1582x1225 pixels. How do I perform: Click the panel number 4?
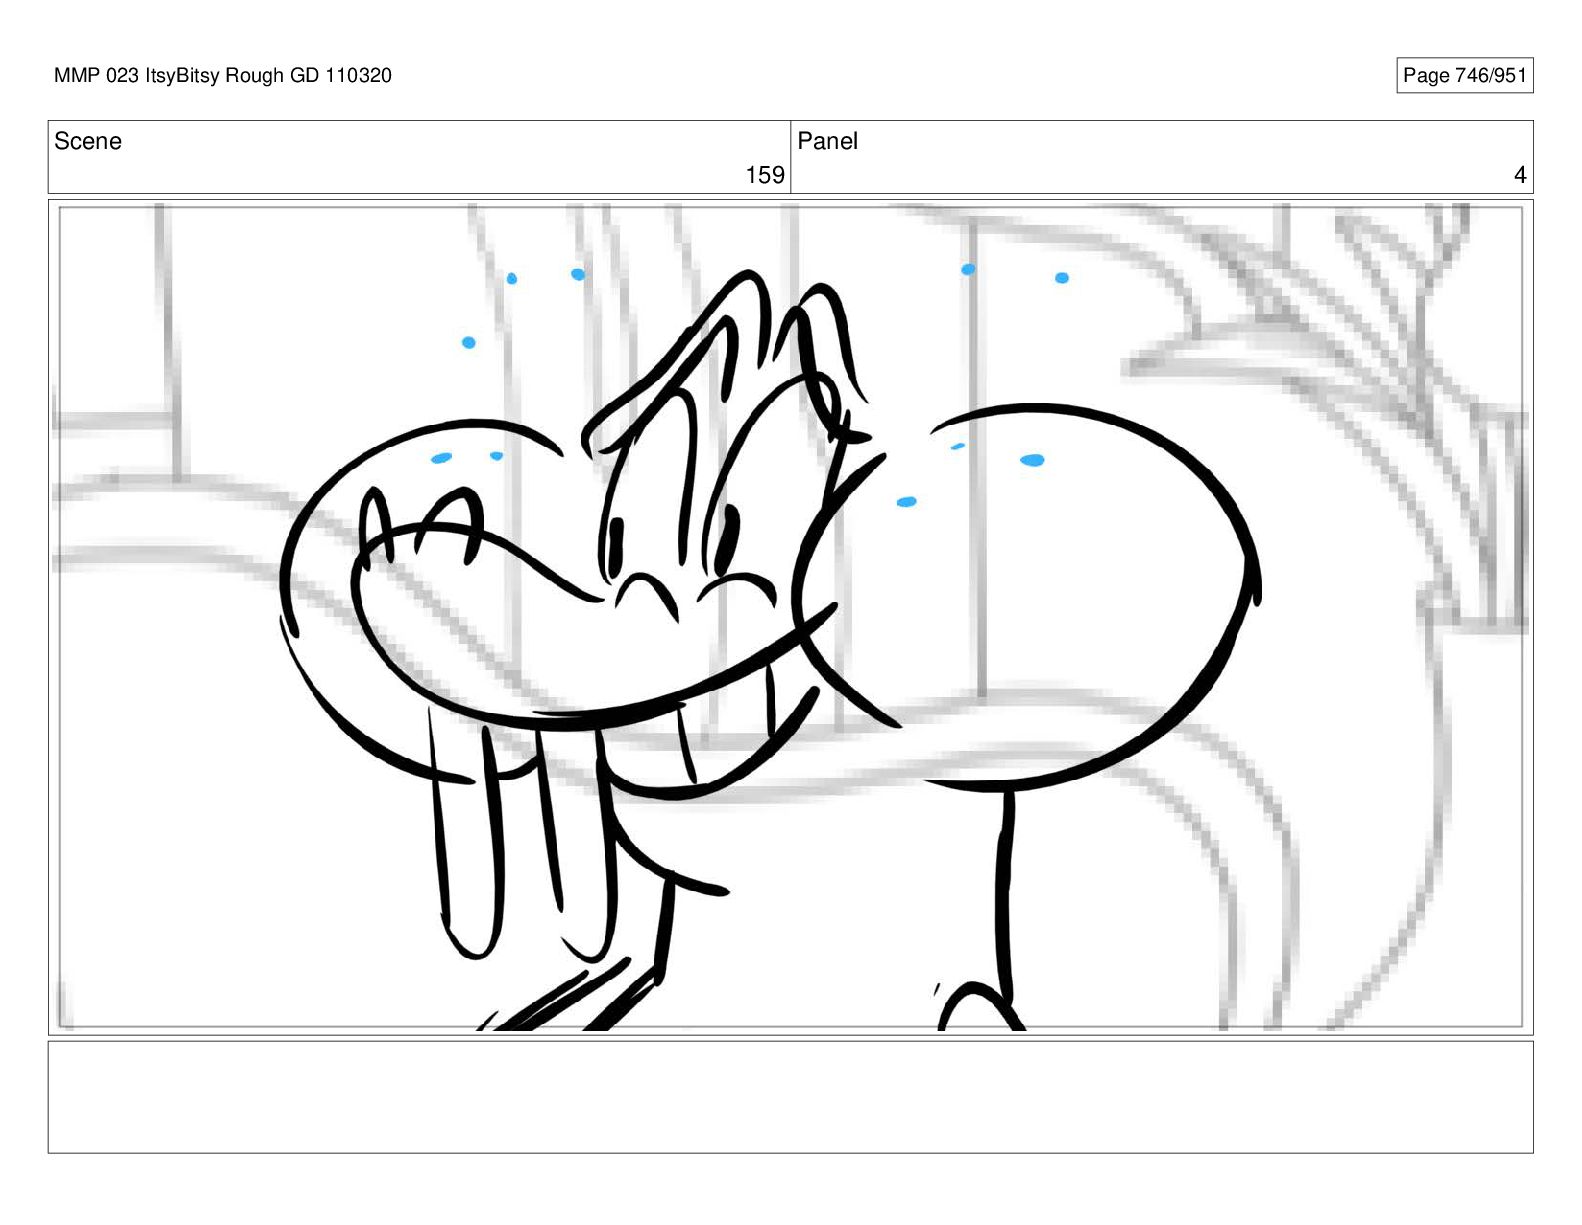pyautogui.click(x=1520, y=175)
